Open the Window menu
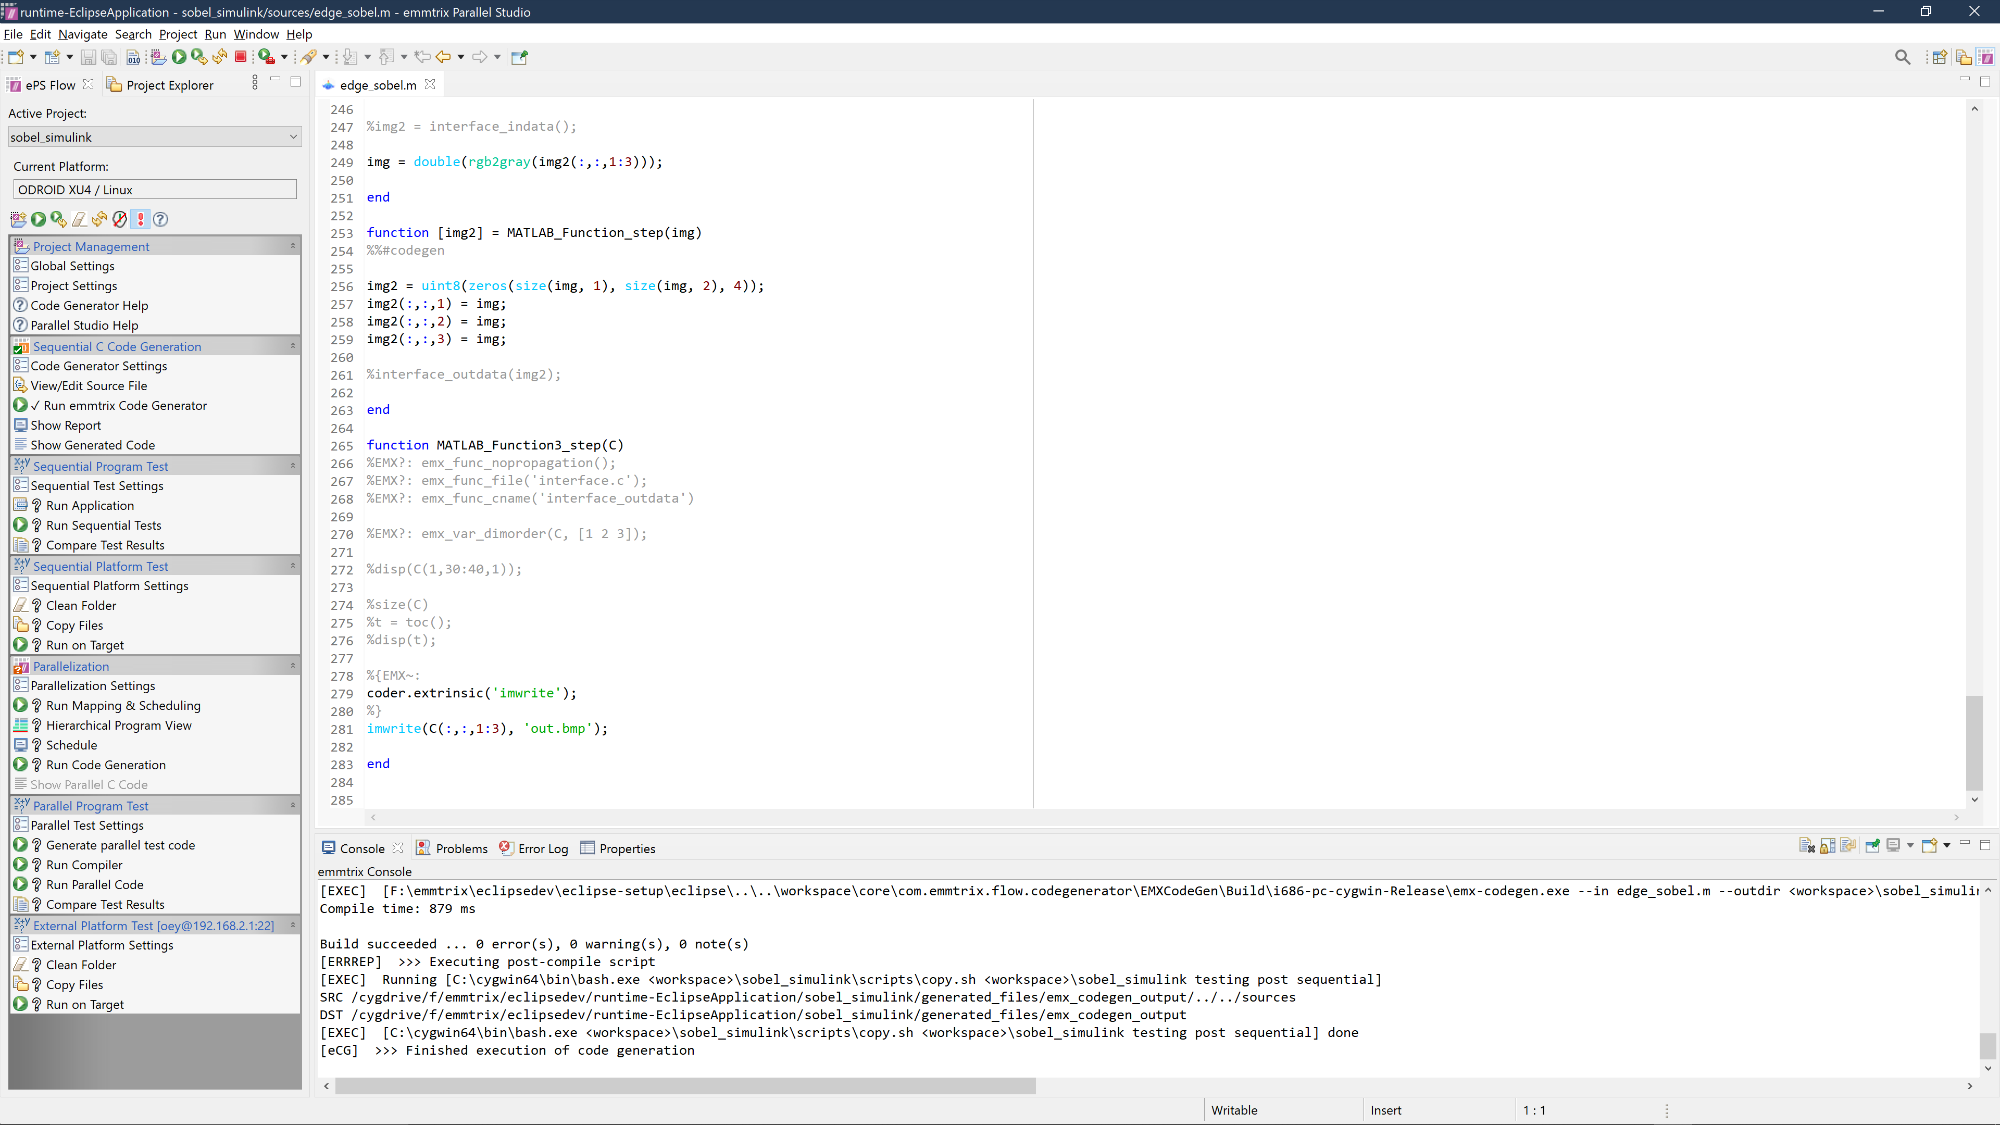The width and height of the screenshot is (2000, 1125). click(x=256, y=34)
